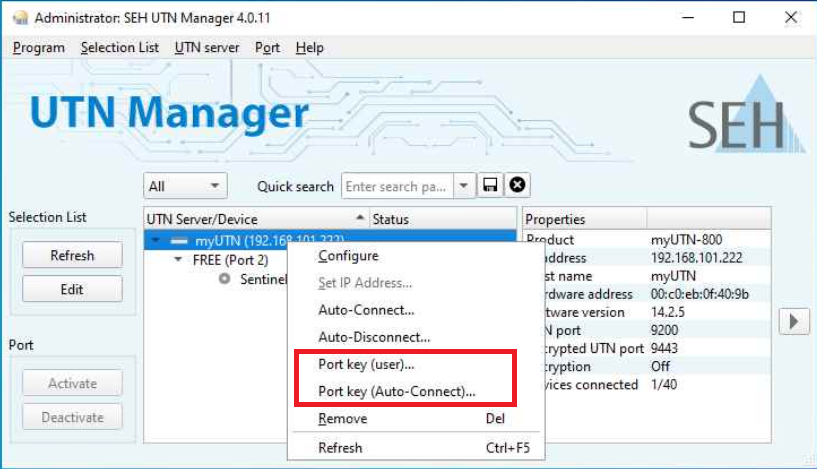This screenshot has width=817, height=469.
Task: Click devices connected value 1/40
Action: click(x=664, y=385)
